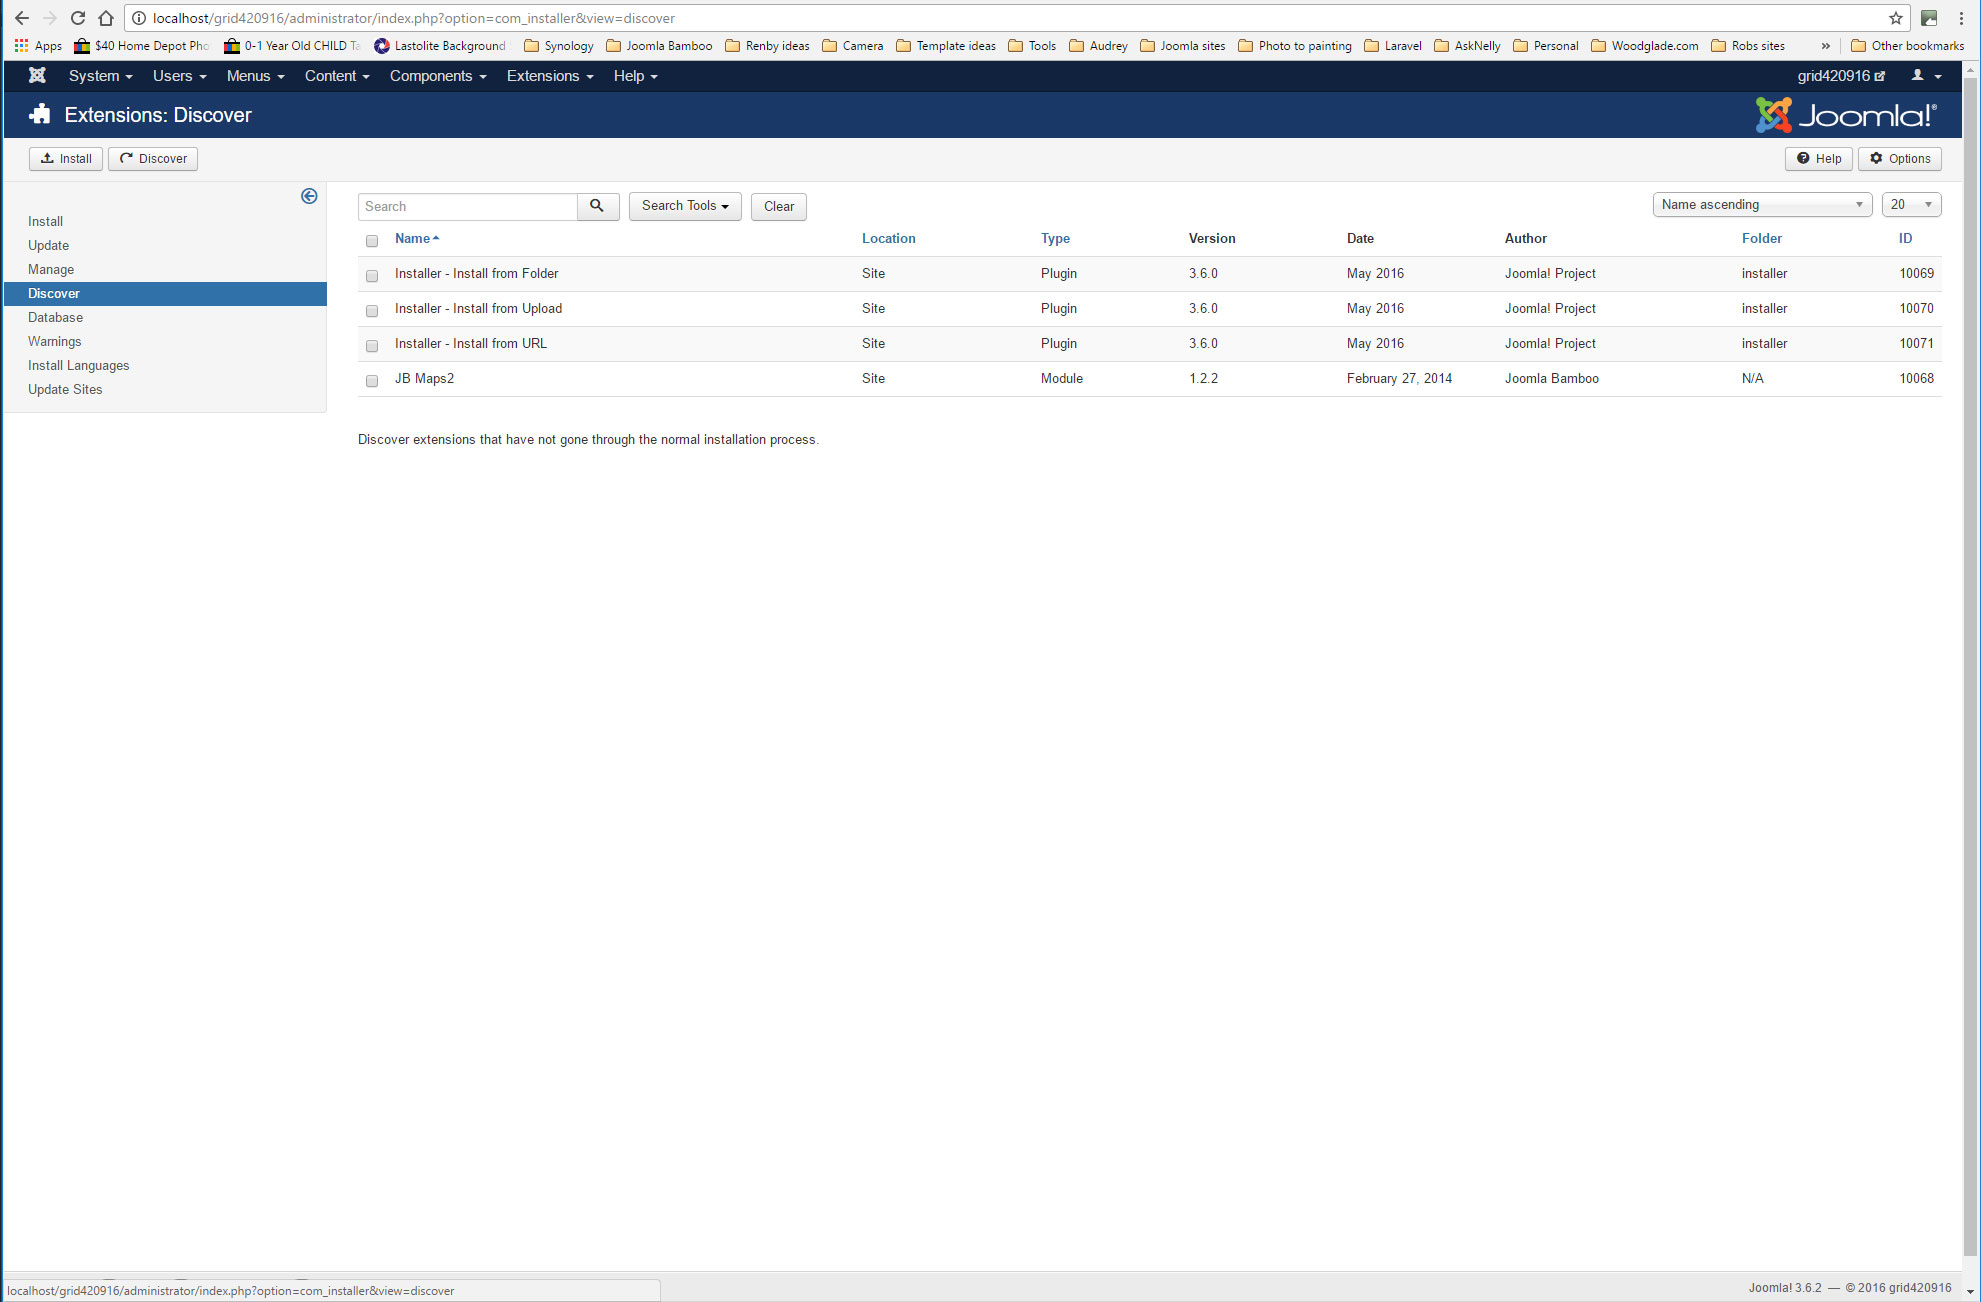Select Update in the sidebar
The image size is (1981, 1302).
[48, 245]
